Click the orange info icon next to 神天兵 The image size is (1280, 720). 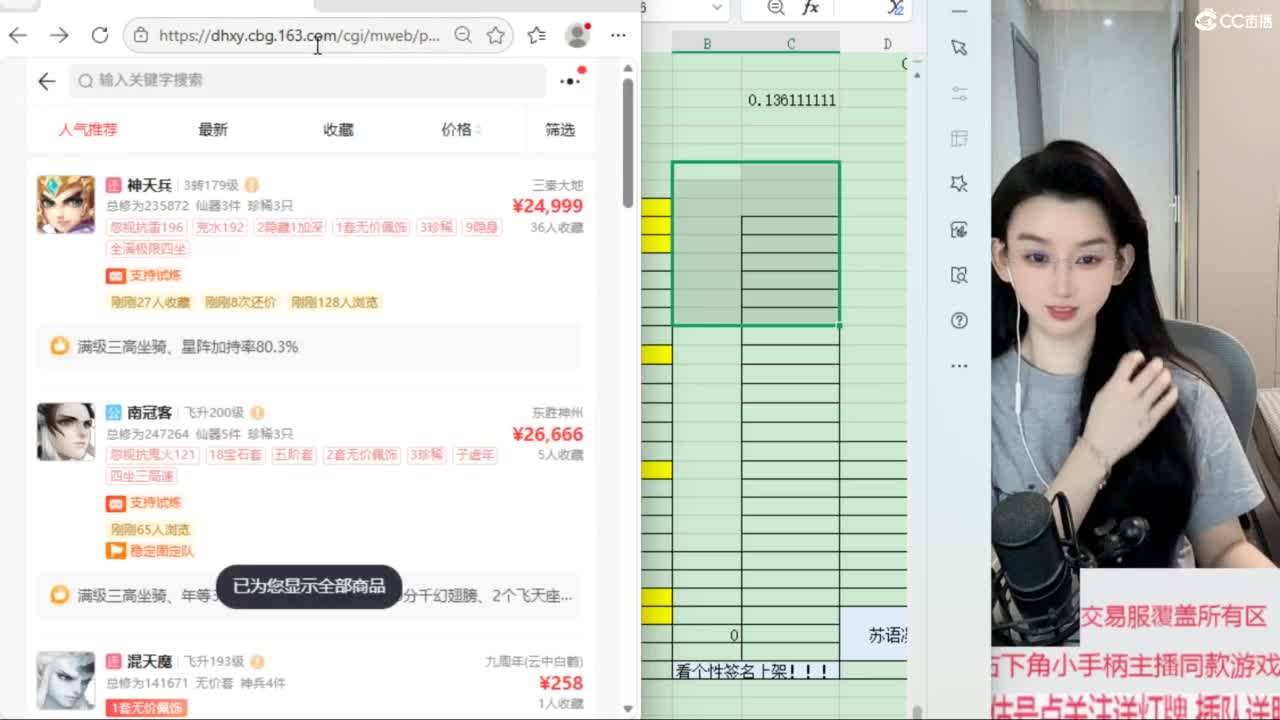(x=252, y=185)
